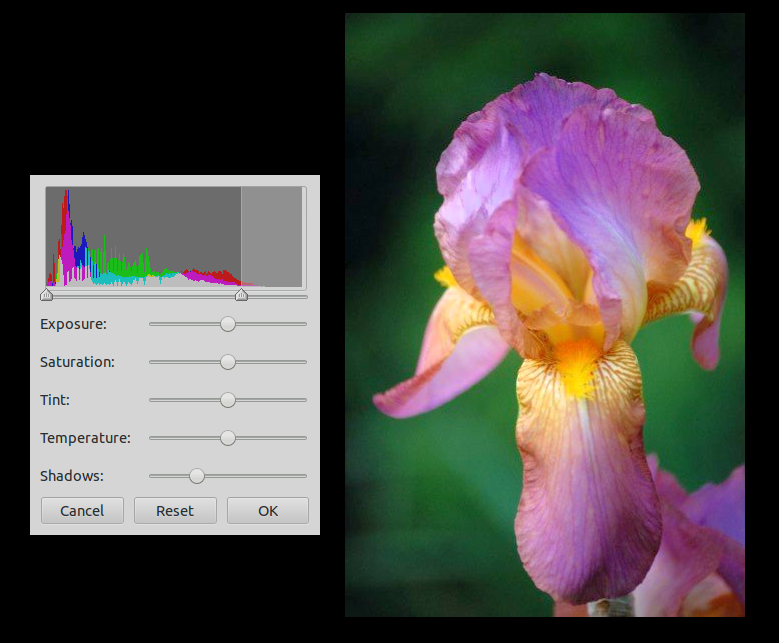Click the far left end of Saturation track
This screenshot has width=779, height=643.
pyautogui.click(x=152, y=362)
